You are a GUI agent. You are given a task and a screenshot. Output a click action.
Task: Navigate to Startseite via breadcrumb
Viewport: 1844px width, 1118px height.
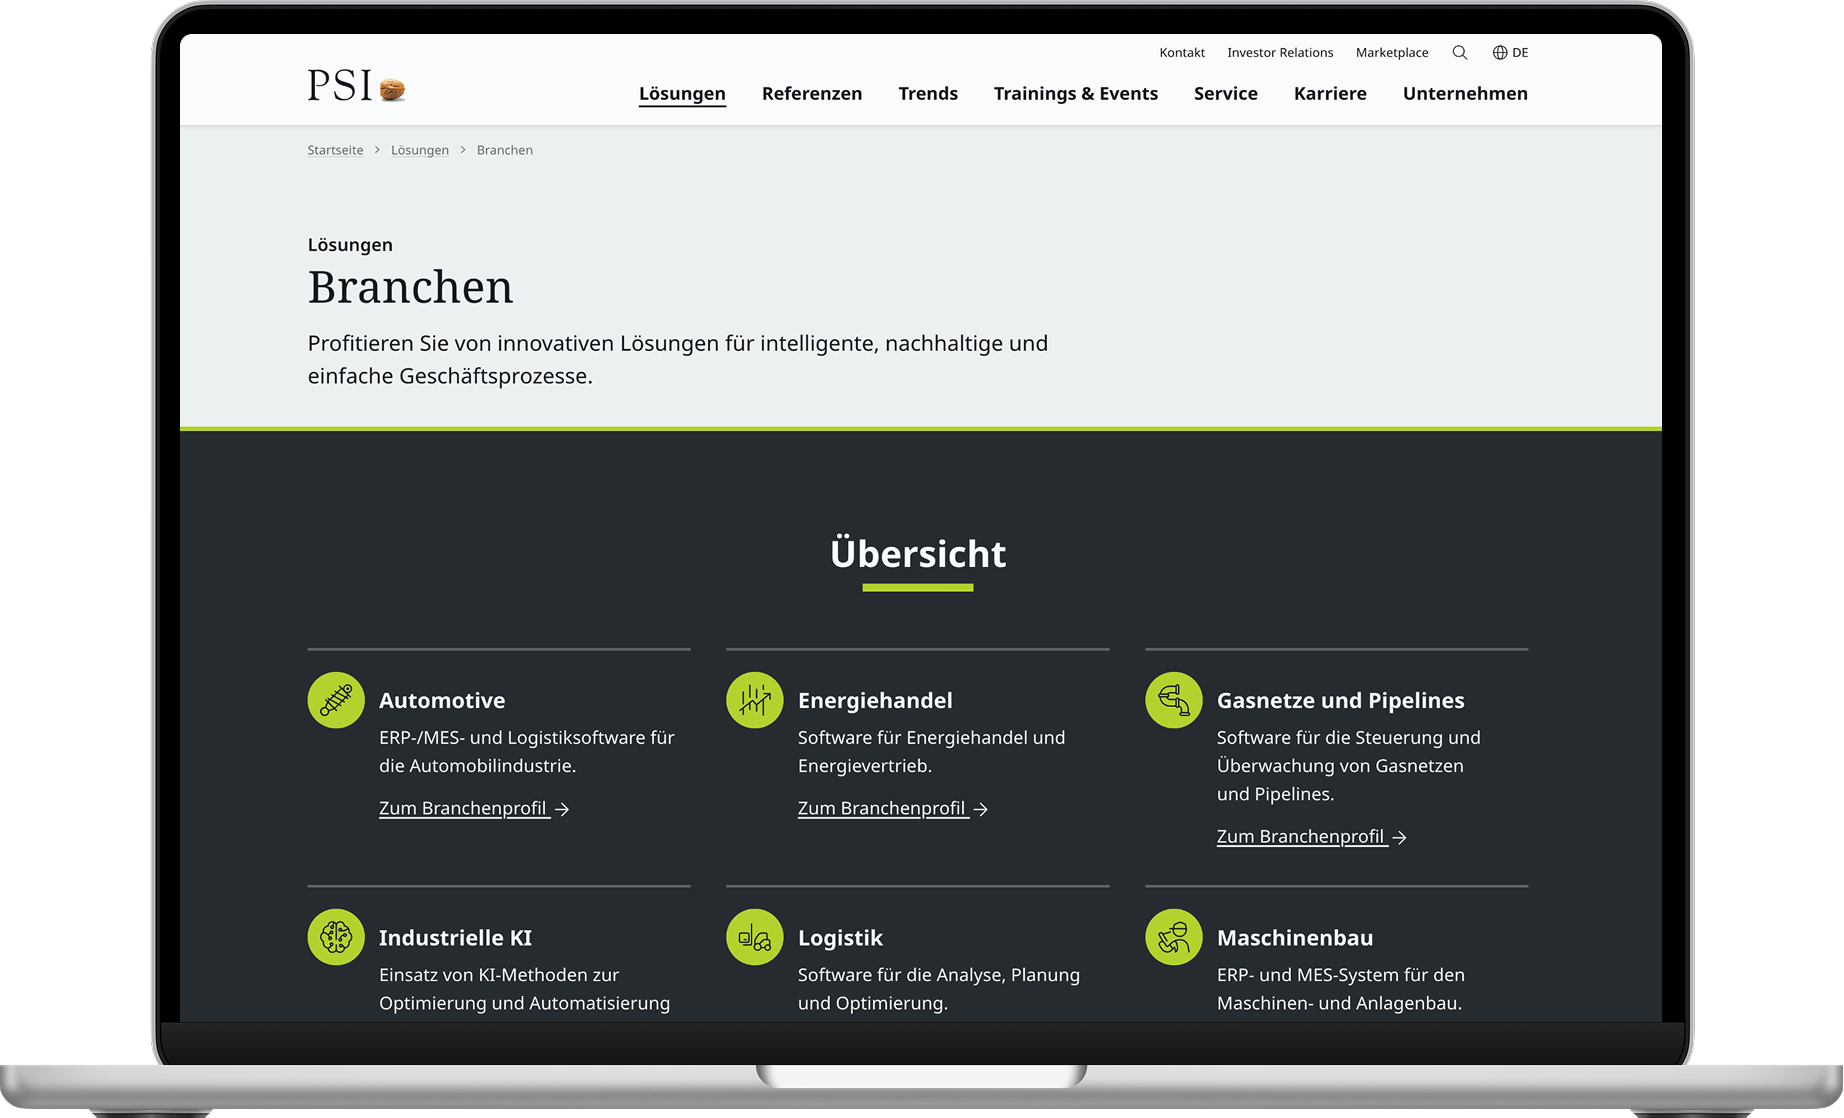(x=335, y=149)
